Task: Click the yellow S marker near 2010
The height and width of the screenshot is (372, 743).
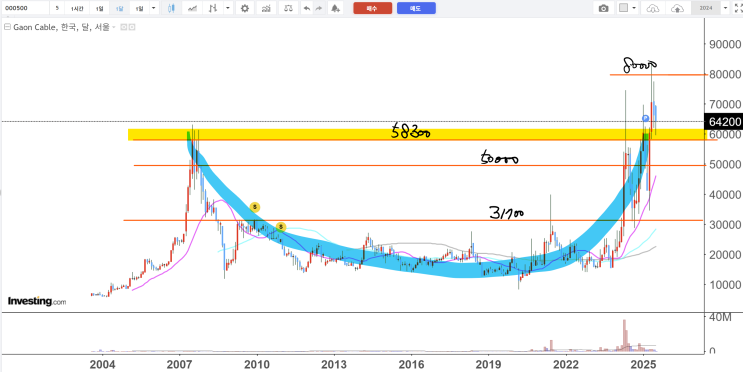Action: (255, 207)
